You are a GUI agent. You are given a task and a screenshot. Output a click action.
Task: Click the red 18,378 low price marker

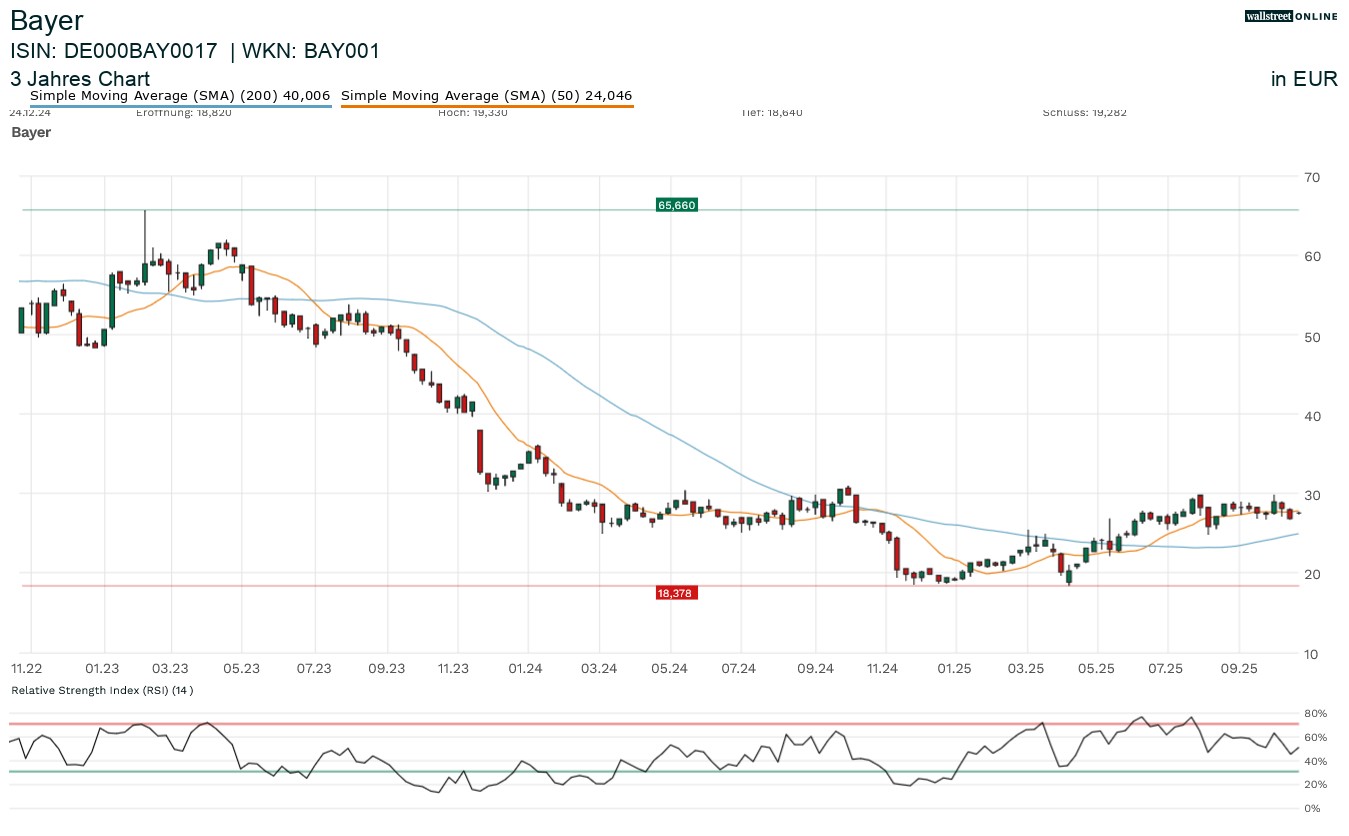[x=676, y=593]
